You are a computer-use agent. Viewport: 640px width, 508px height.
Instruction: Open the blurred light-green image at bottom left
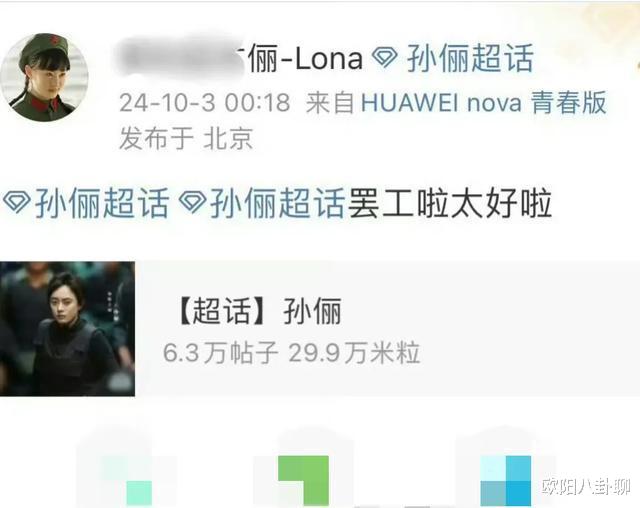pyautogui.click(x=127, y=467)
